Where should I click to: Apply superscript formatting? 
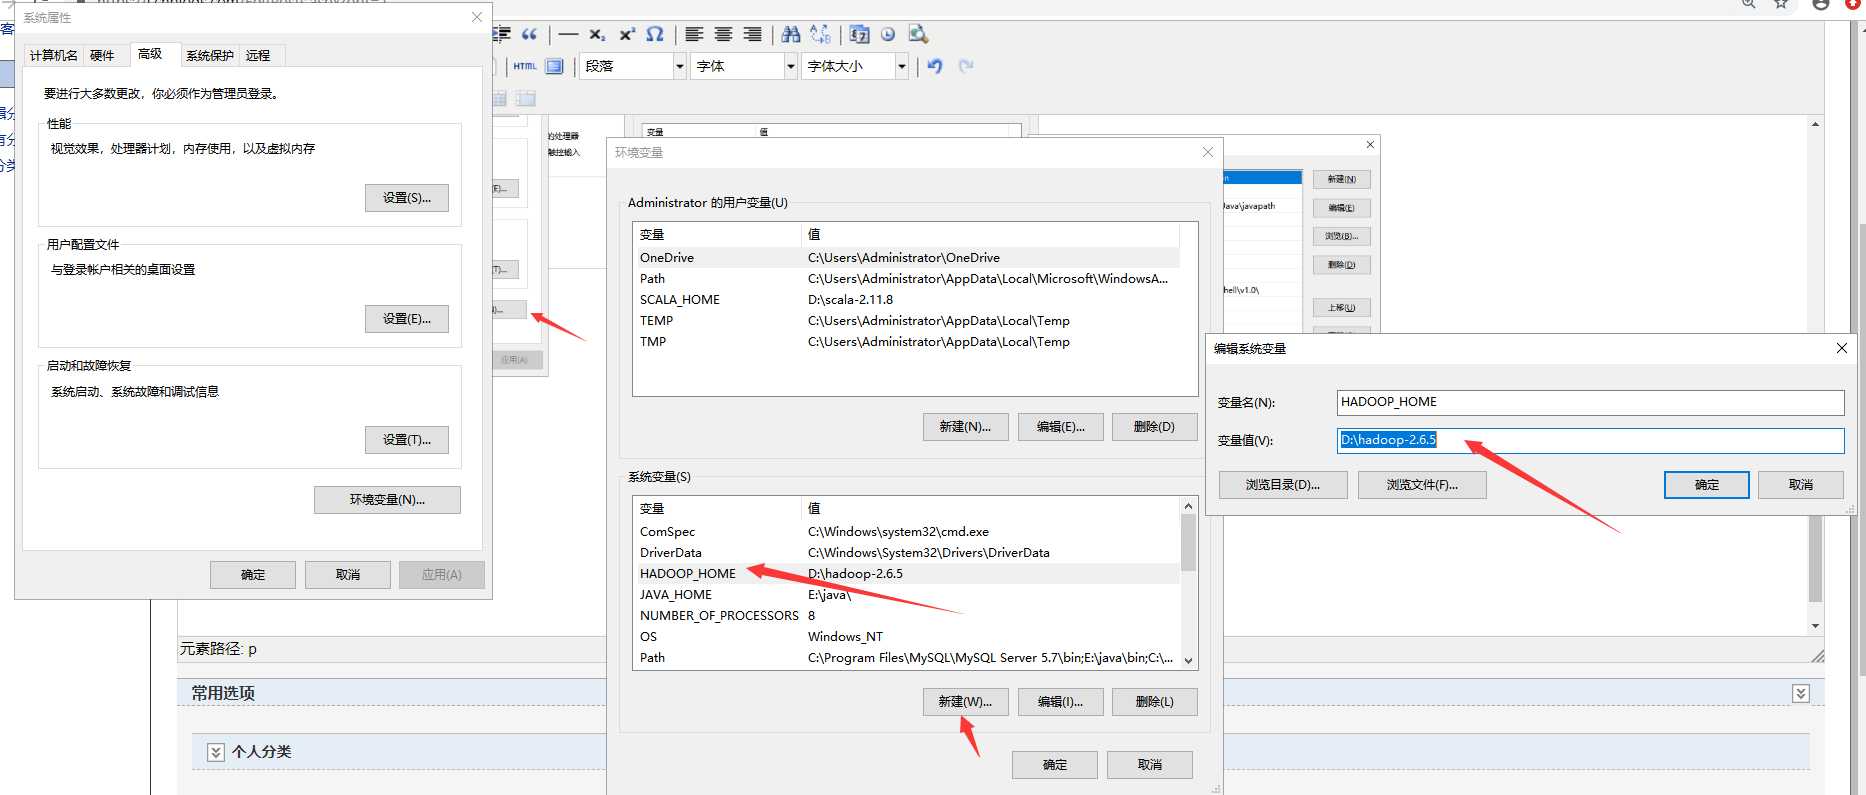pyautogui.click(x=627, y=34)
